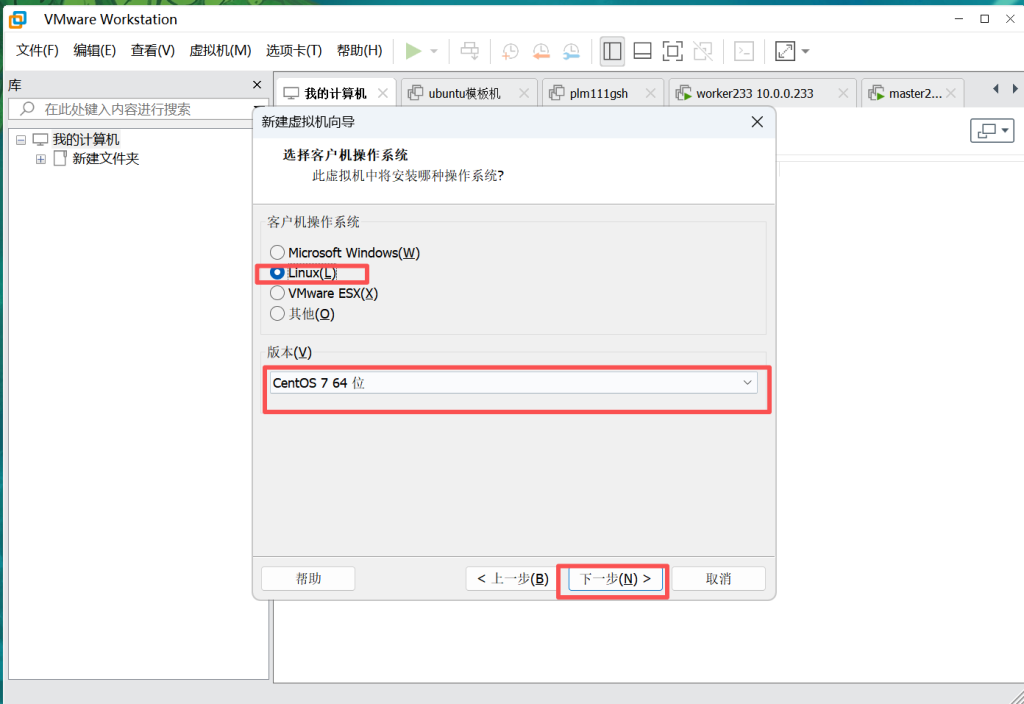Click the revert to snapshot icon
Viewport: 1024px width, 704px height.
coord(540,51)
